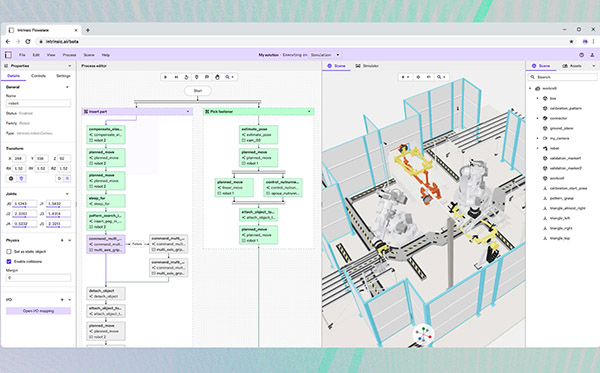
Task: Click the flag icon in the process editor toolbar
Action: point(207,77)
